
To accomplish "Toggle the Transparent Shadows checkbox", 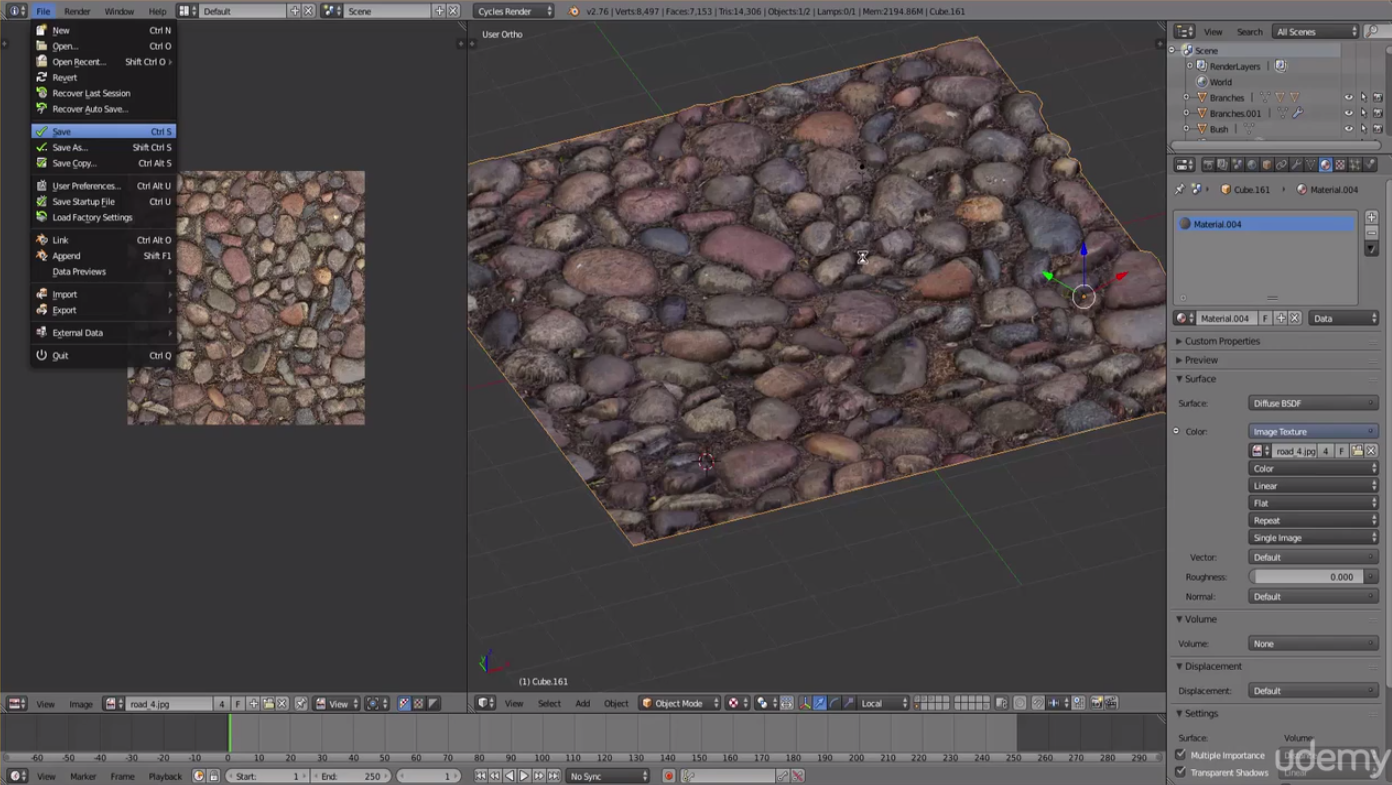I will [1181, 772].
